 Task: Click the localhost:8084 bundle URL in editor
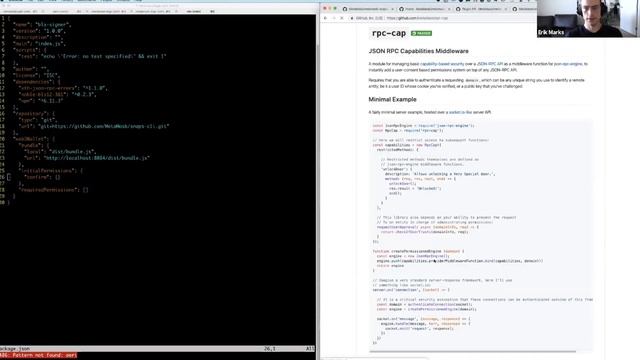click(97, 158)
